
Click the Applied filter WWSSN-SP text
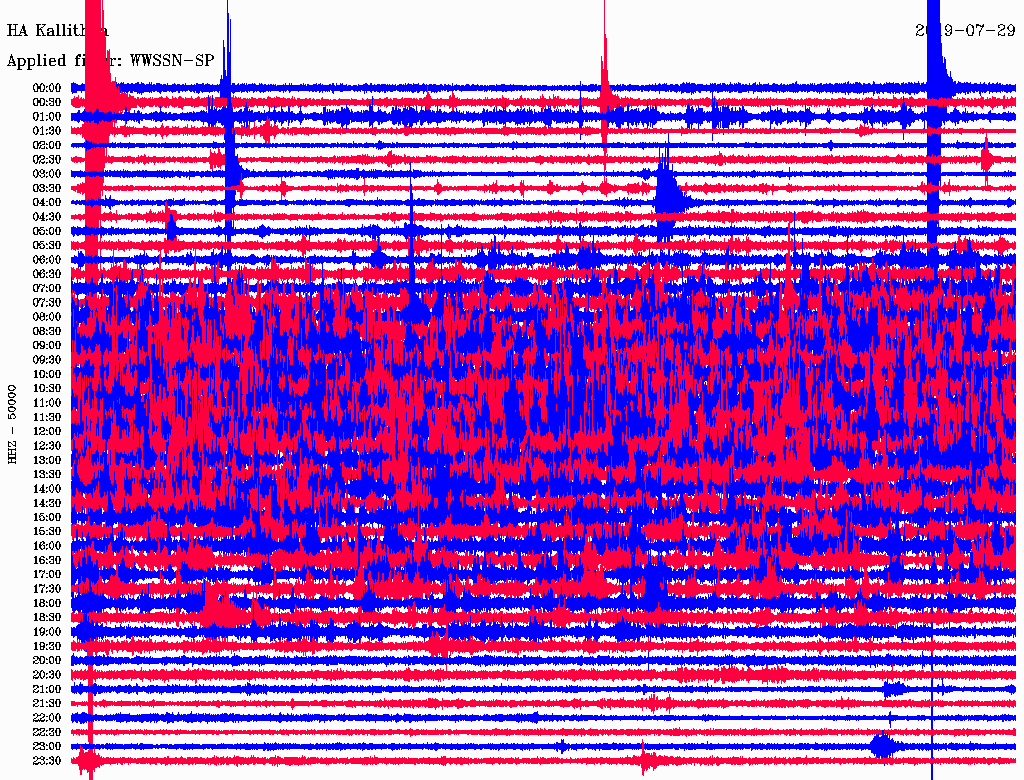[110, 61]
